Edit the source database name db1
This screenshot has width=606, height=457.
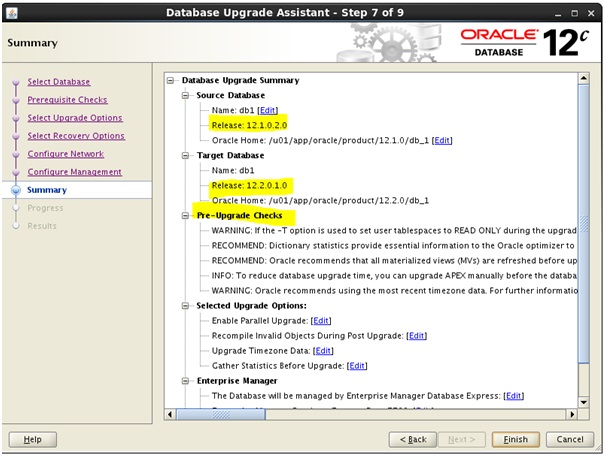(267, 109)
